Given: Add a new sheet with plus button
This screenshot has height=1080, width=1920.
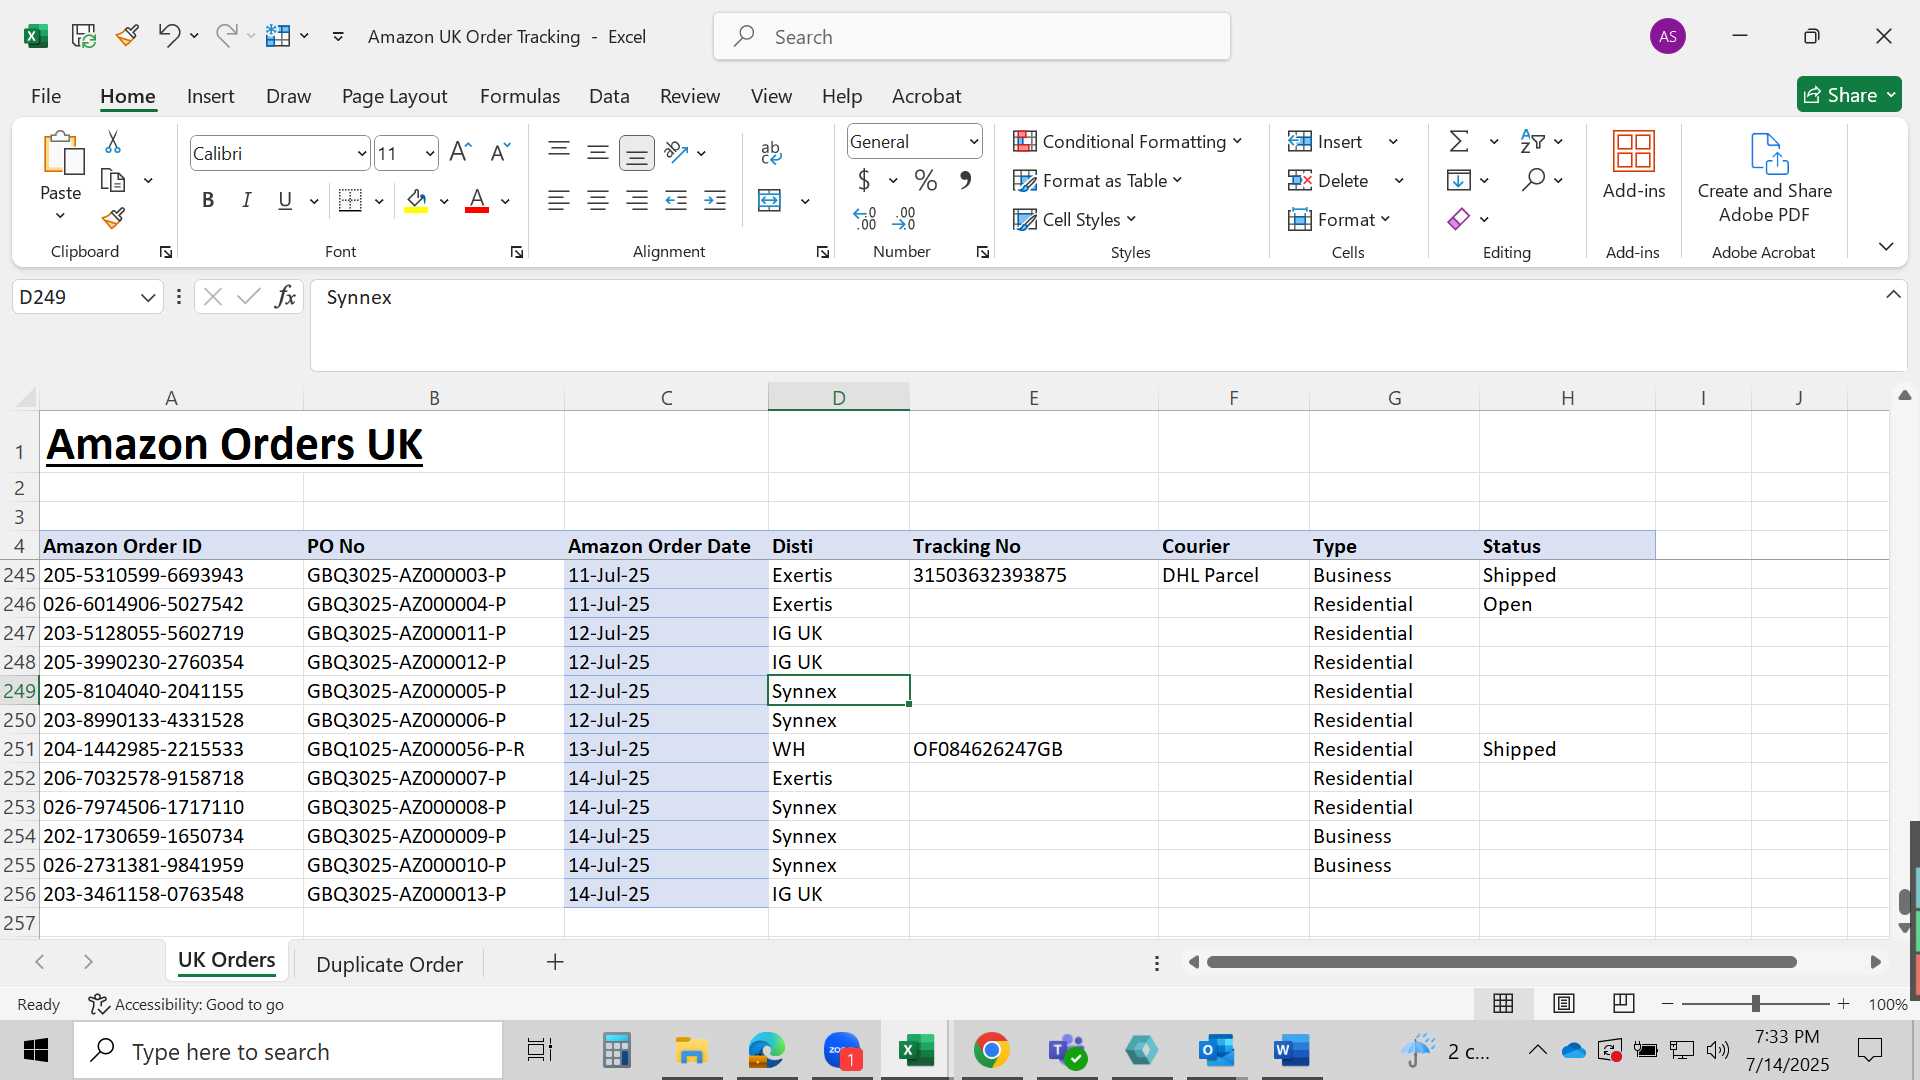Looking at the screenshot, I should coord(555,962).
